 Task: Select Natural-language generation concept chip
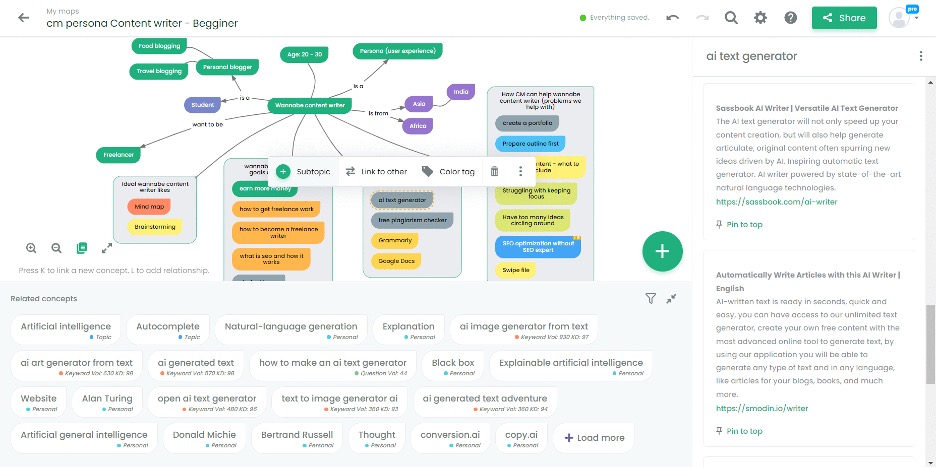coord(291,330)
